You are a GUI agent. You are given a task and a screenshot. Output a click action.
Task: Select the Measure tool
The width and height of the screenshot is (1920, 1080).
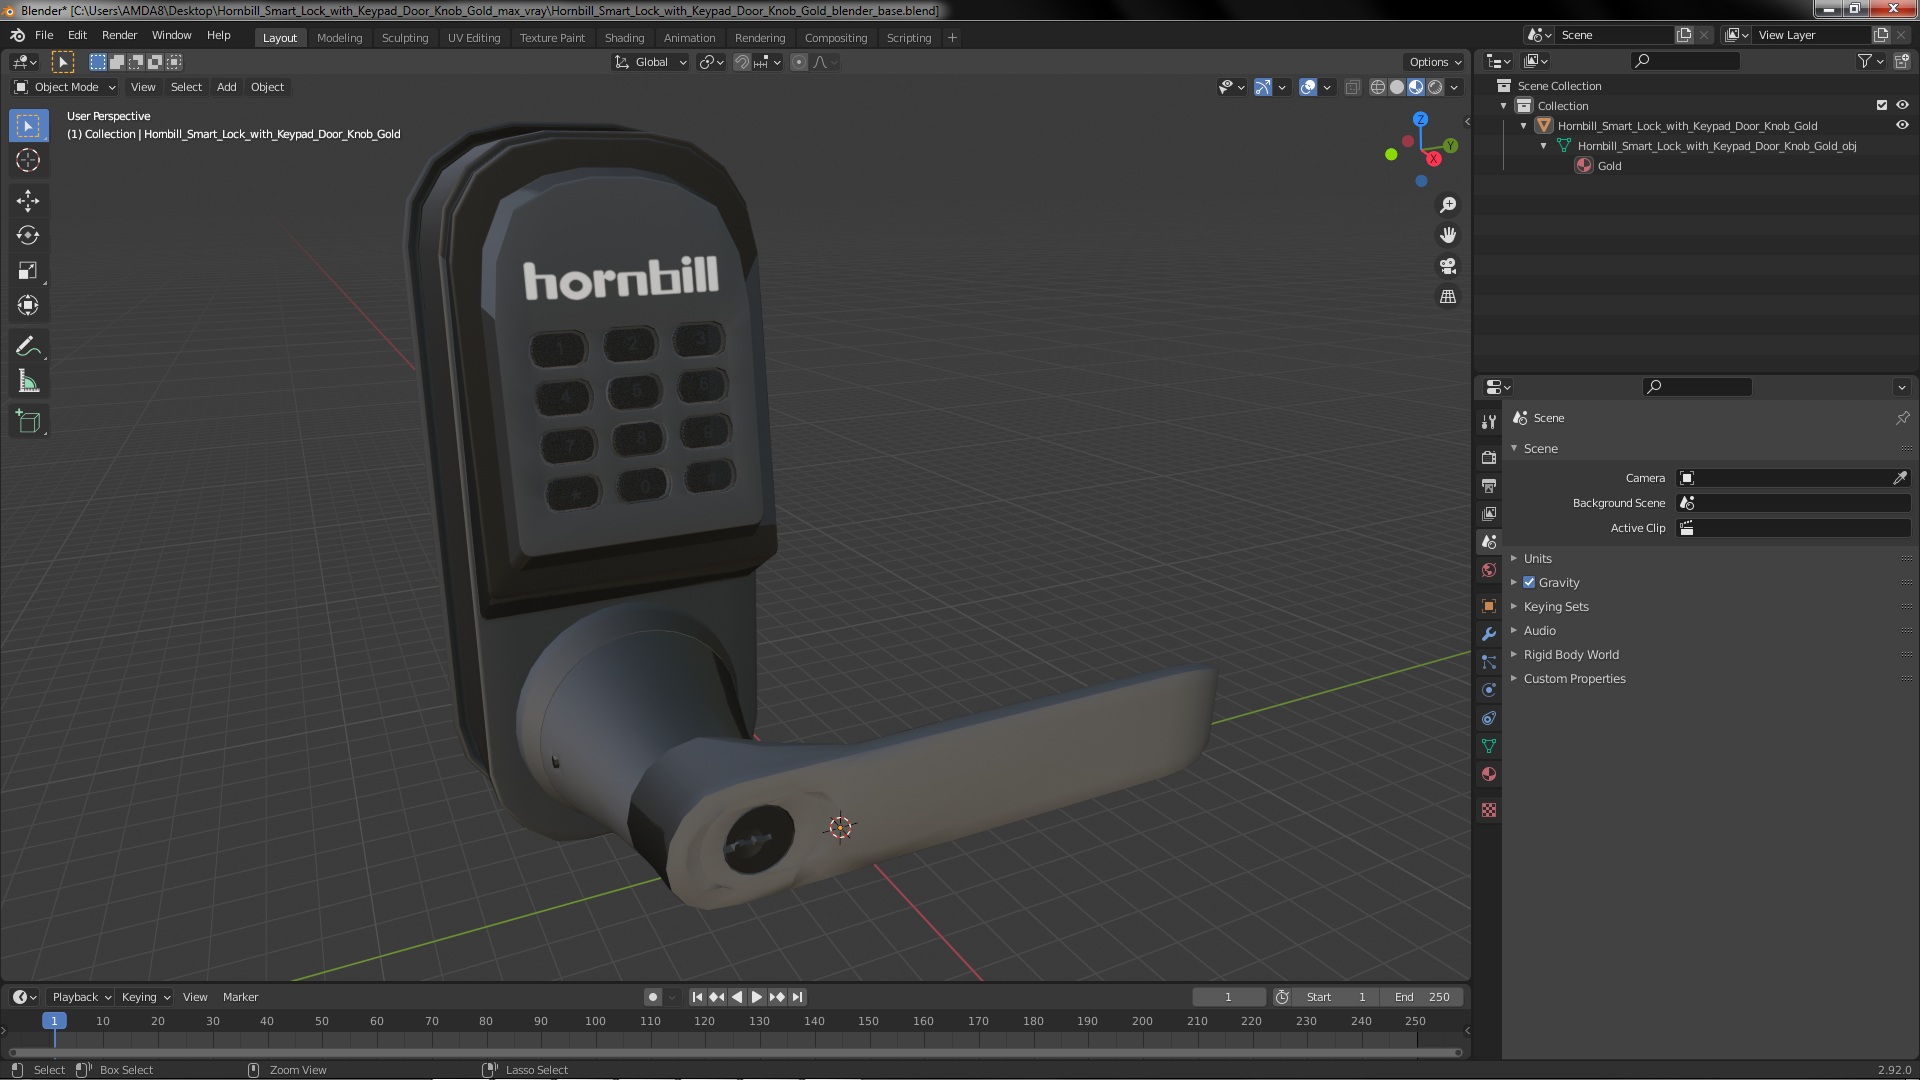point(28,382)
